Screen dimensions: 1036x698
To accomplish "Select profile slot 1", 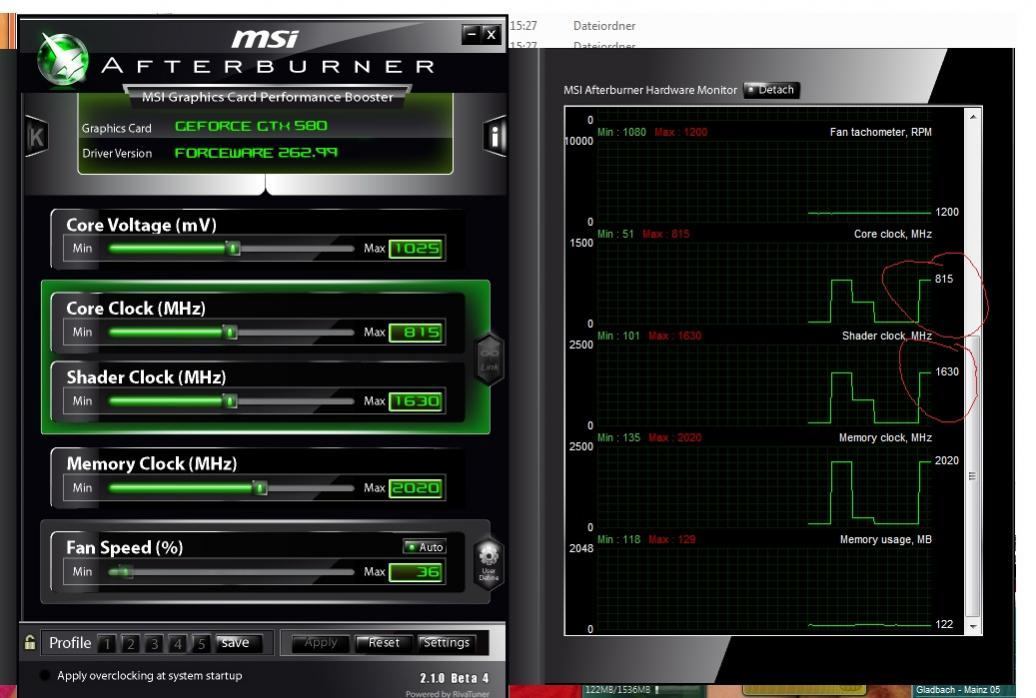I will pos(107,643).
